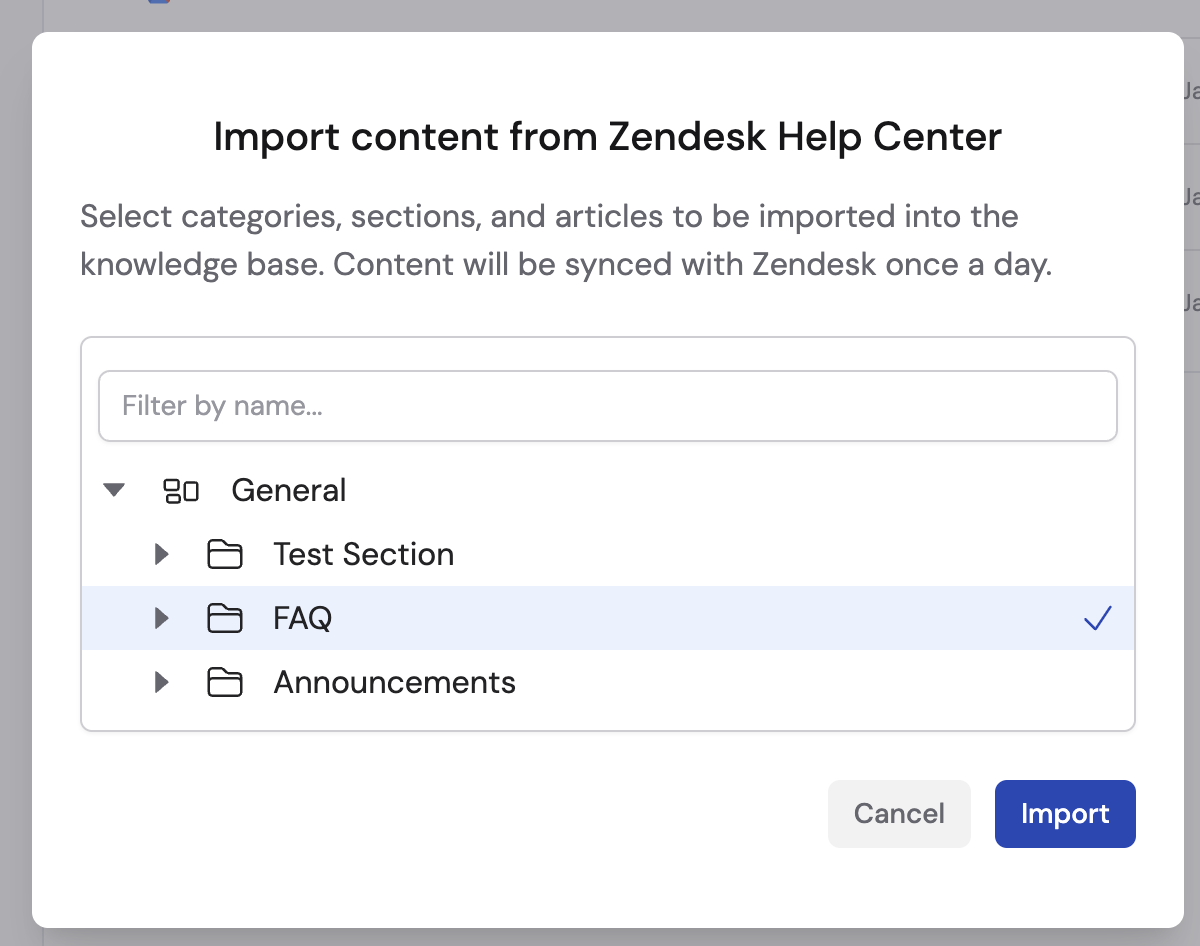
Task: Collapse the General category
Action: tap(114, 490)
